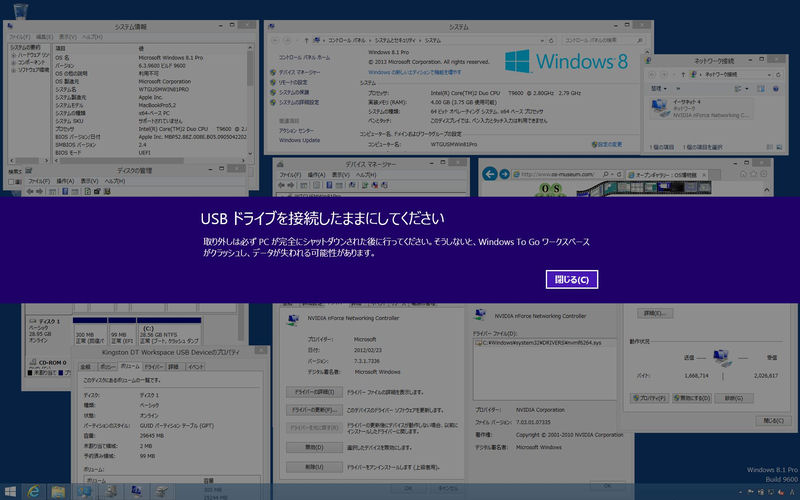Click refresh icon in Internet Explorer address bar
This screenshot has width=800, height=500.
point(619,174)
